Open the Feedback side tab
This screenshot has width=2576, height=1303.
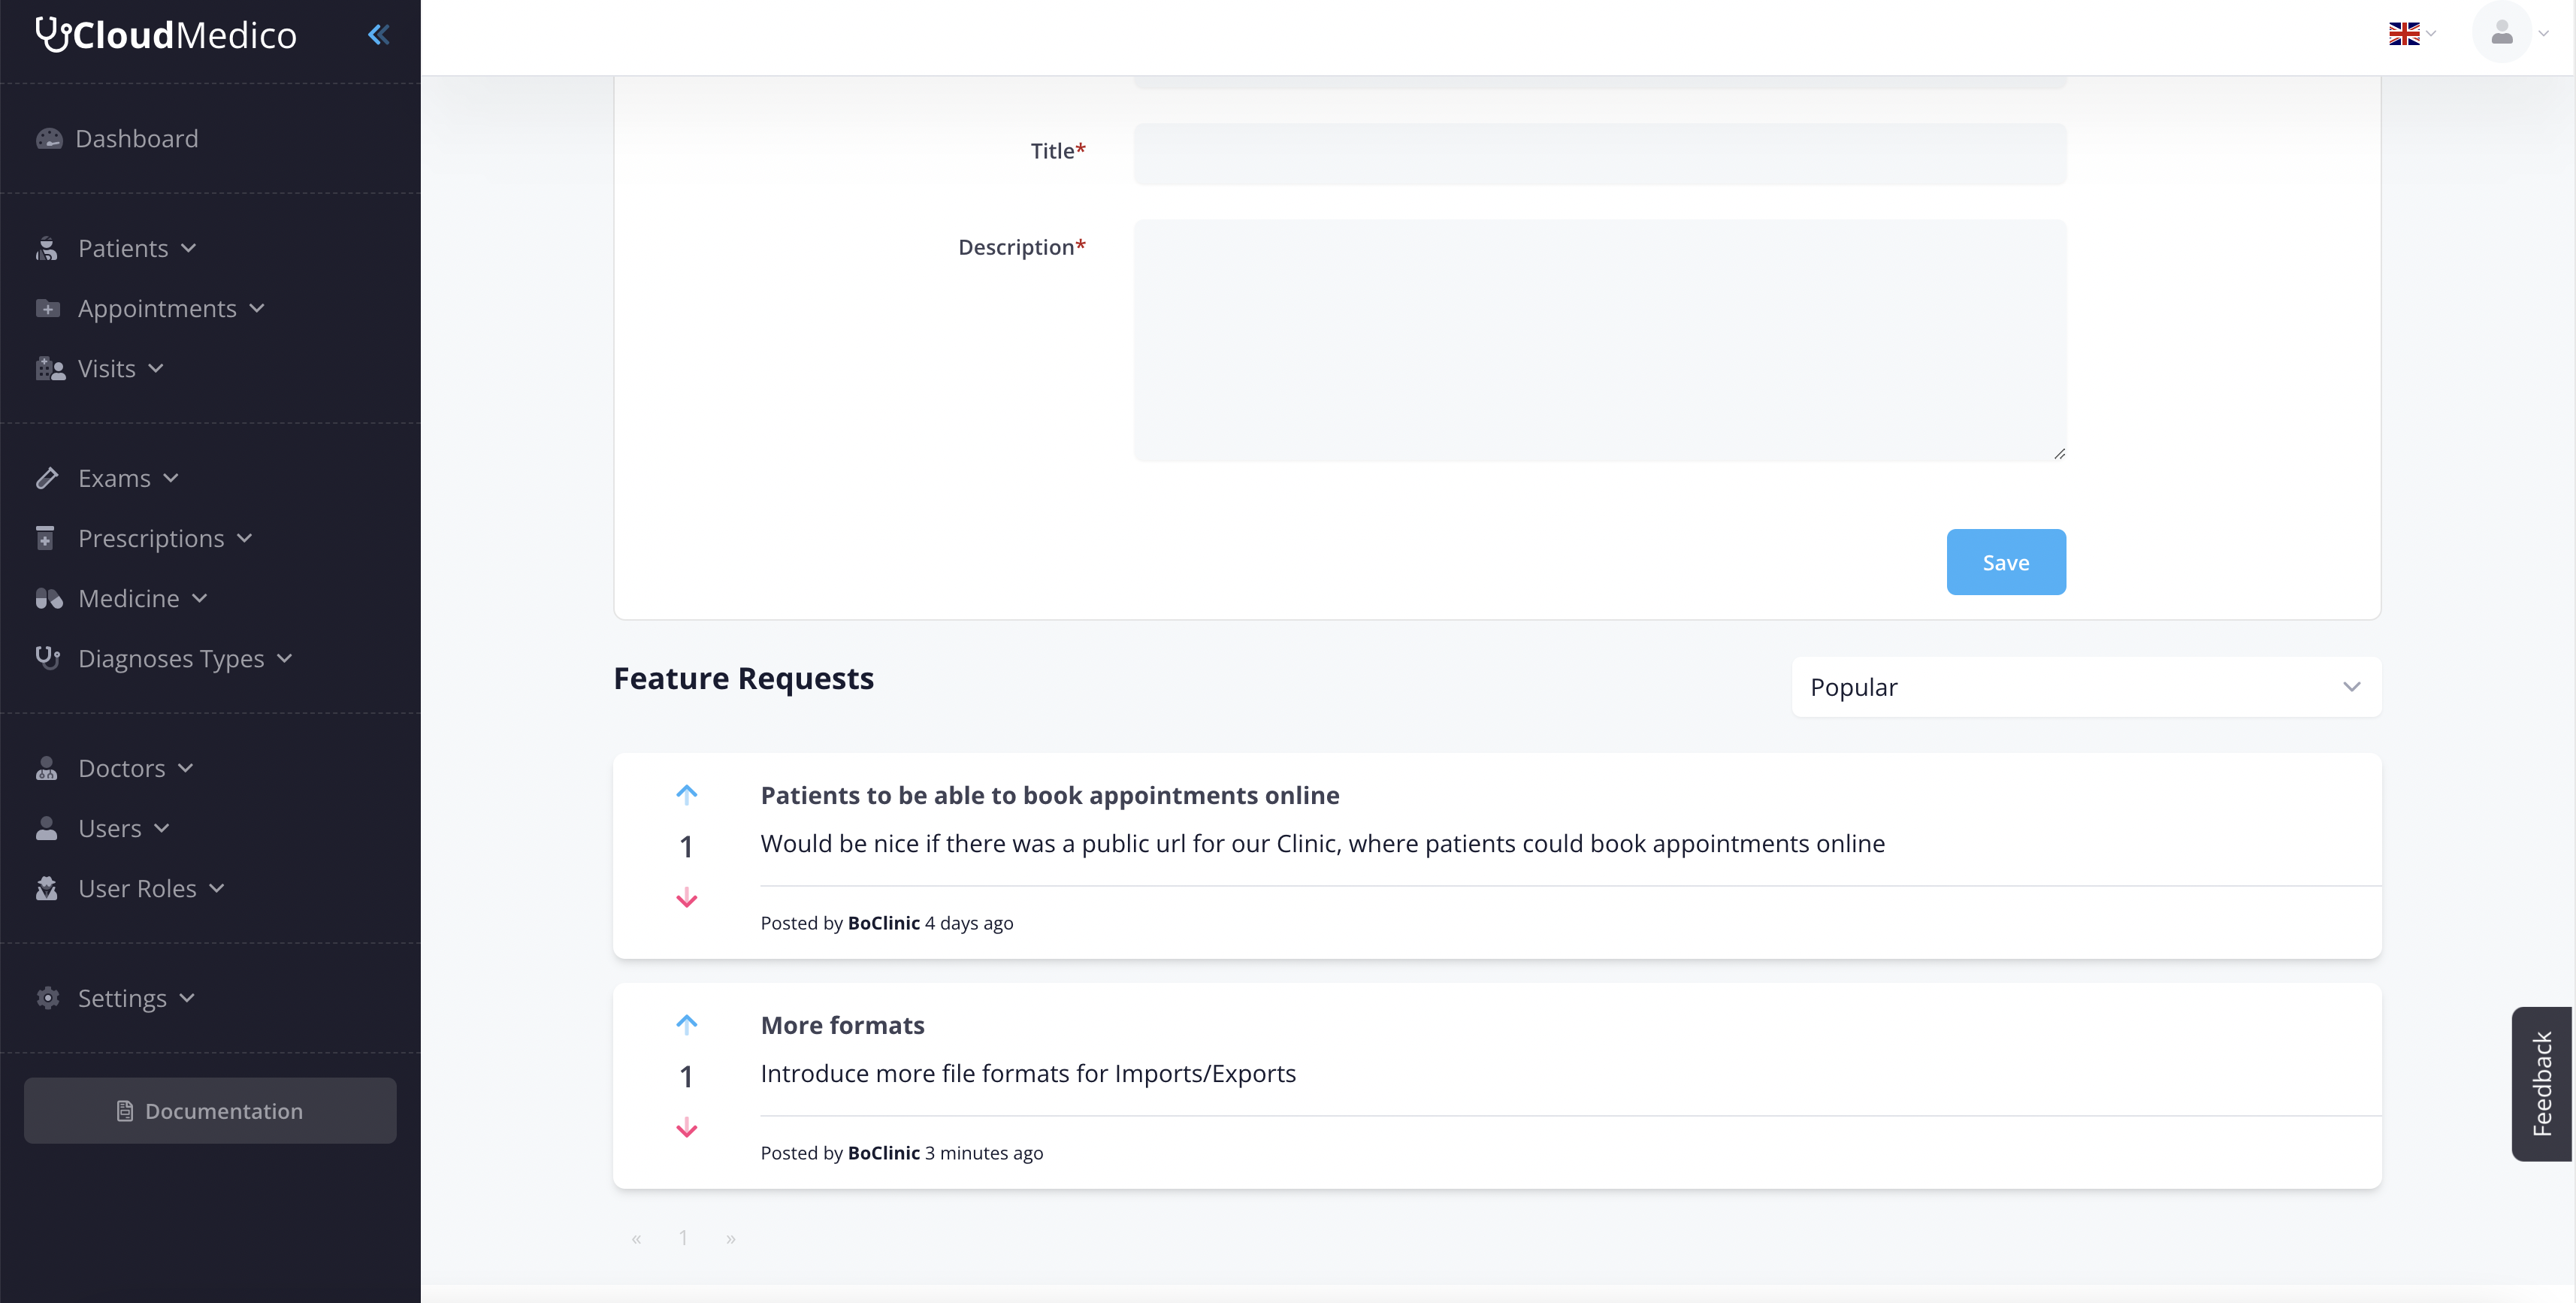pos(2542,1084)
